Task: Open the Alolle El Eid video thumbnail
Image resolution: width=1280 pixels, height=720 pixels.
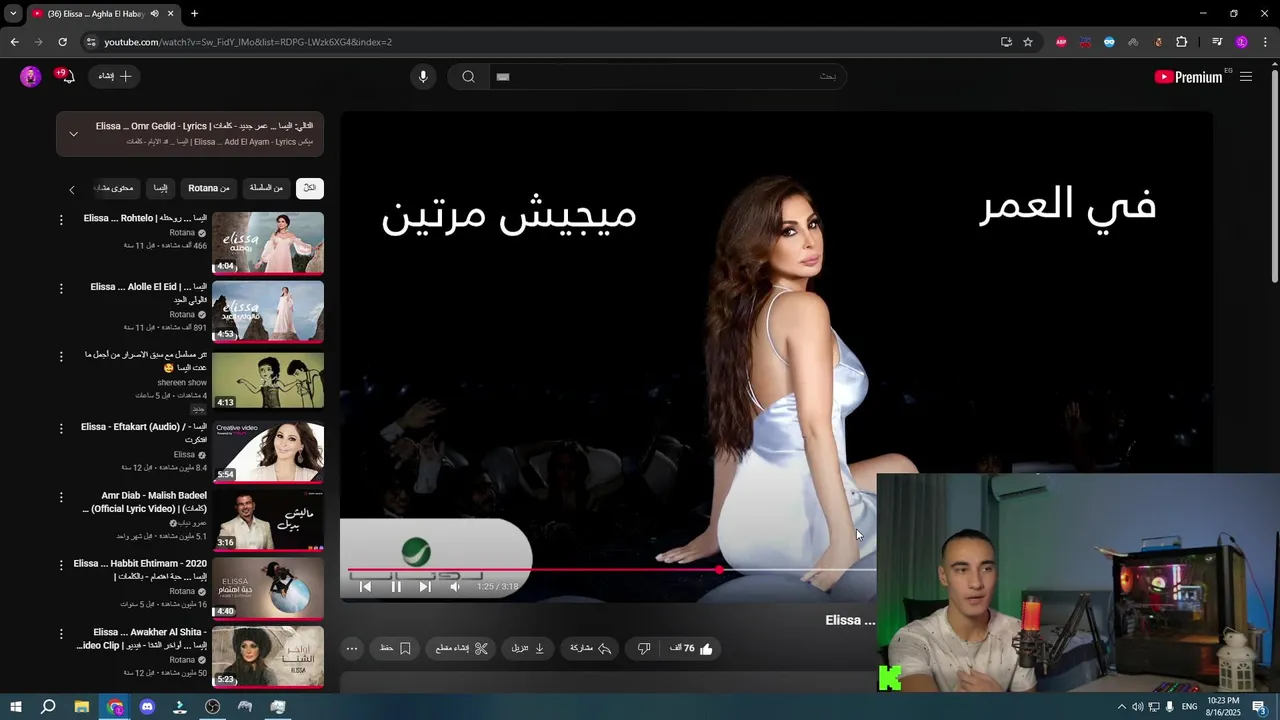Action: [268, 311]
